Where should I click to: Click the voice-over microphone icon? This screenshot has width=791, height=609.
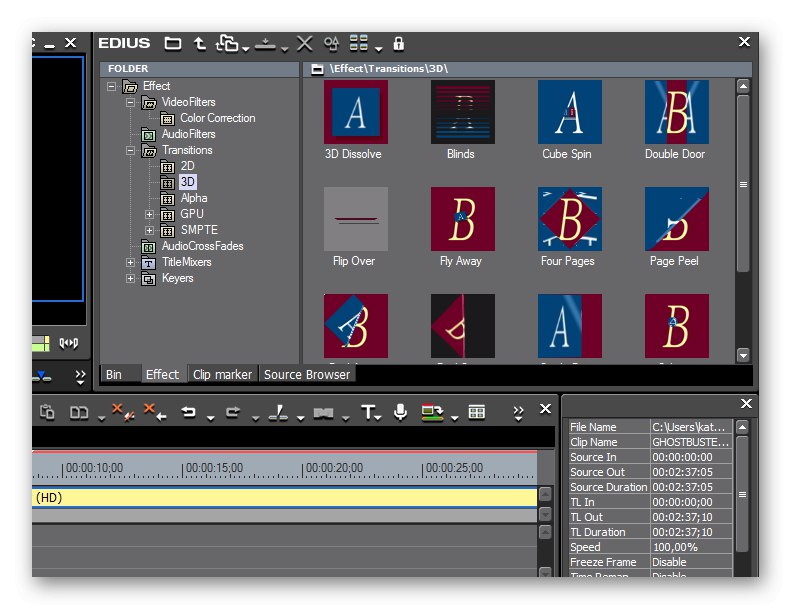pos(400,412)
